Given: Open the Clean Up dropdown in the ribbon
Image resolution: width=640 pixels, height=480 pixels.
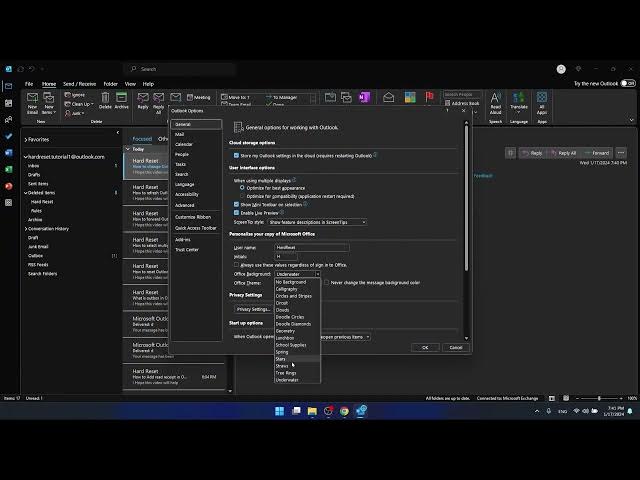Looking at the screenshot, I should [79, 104].
